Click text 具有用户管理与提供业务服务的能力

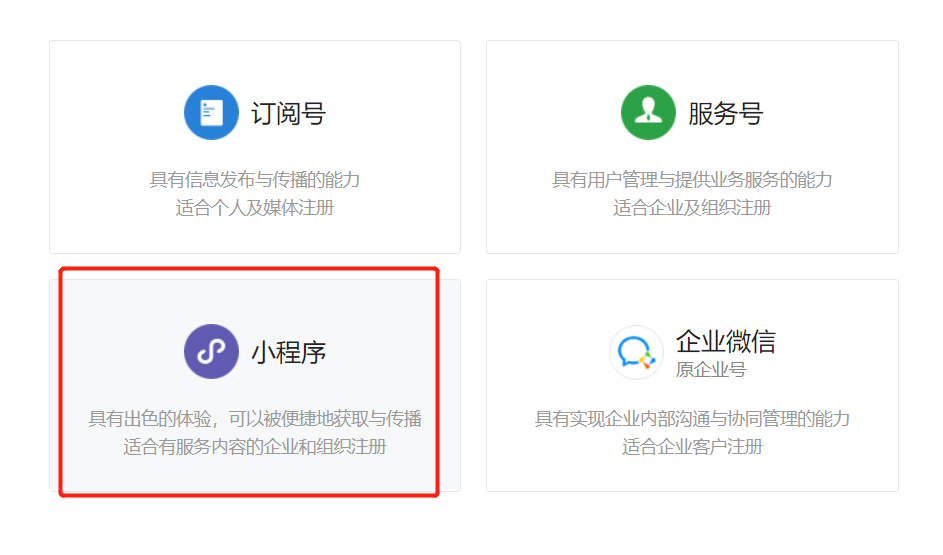point(692,179)
